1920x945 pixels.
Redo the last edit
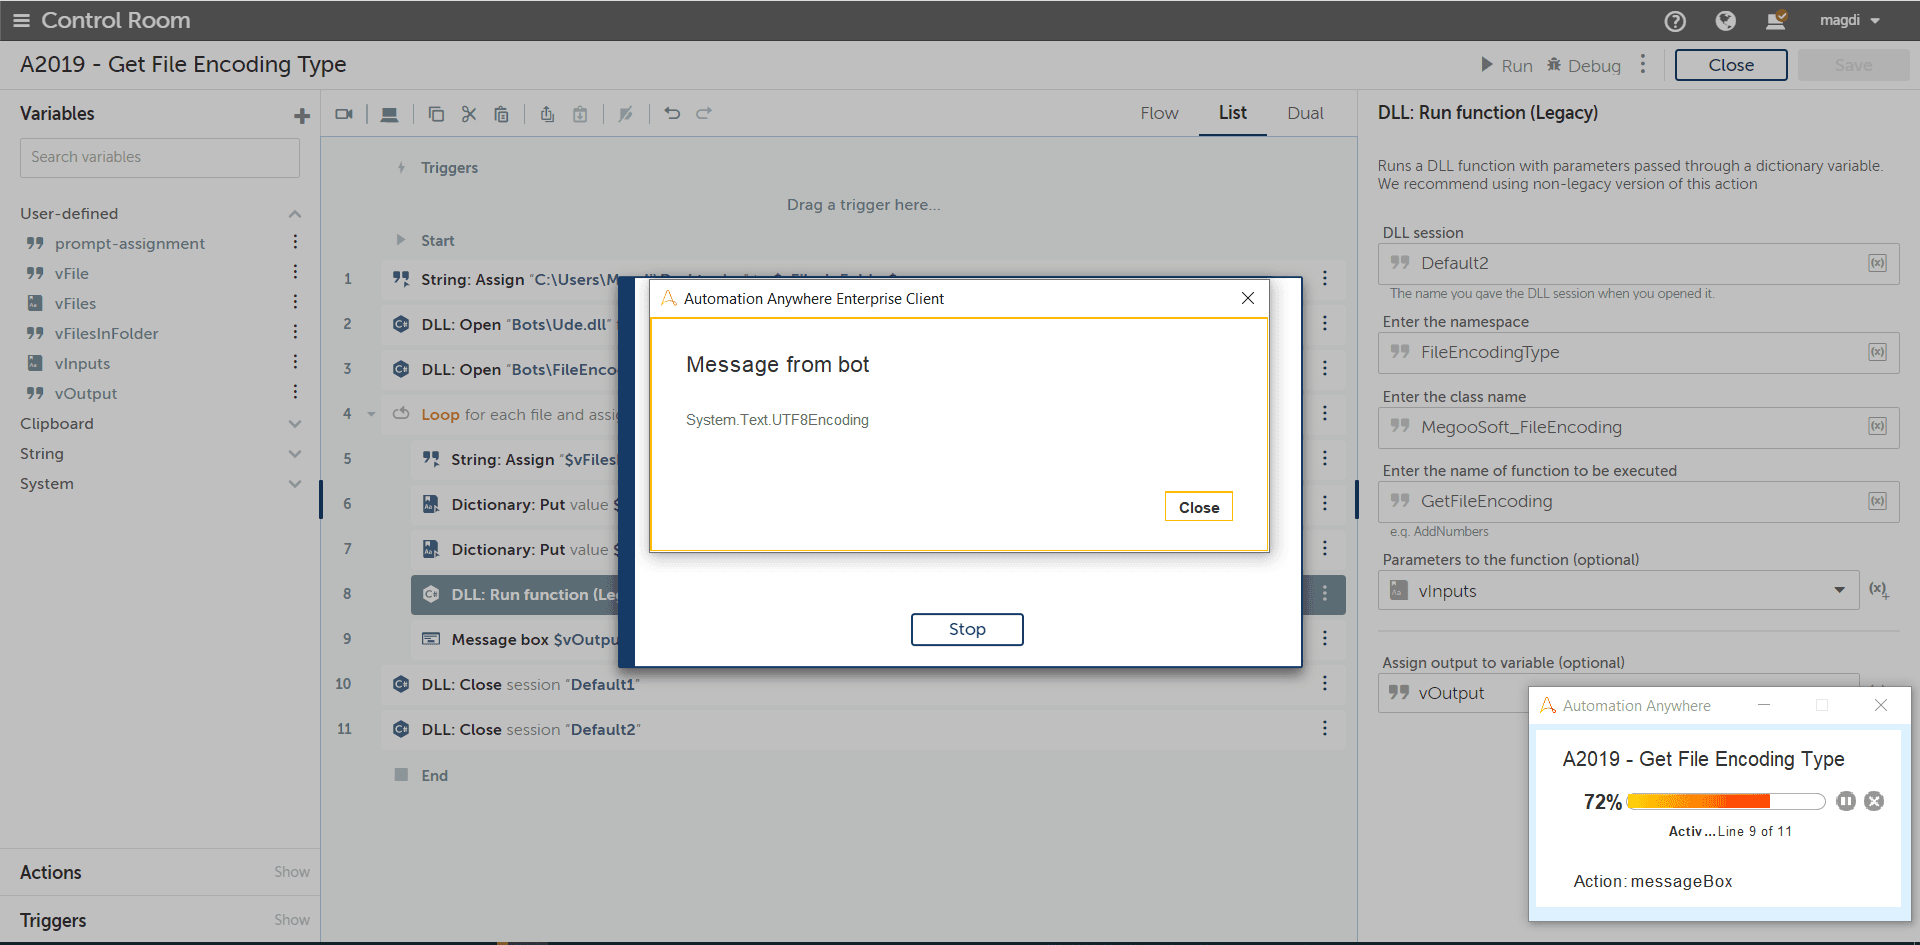pos(704,113)
